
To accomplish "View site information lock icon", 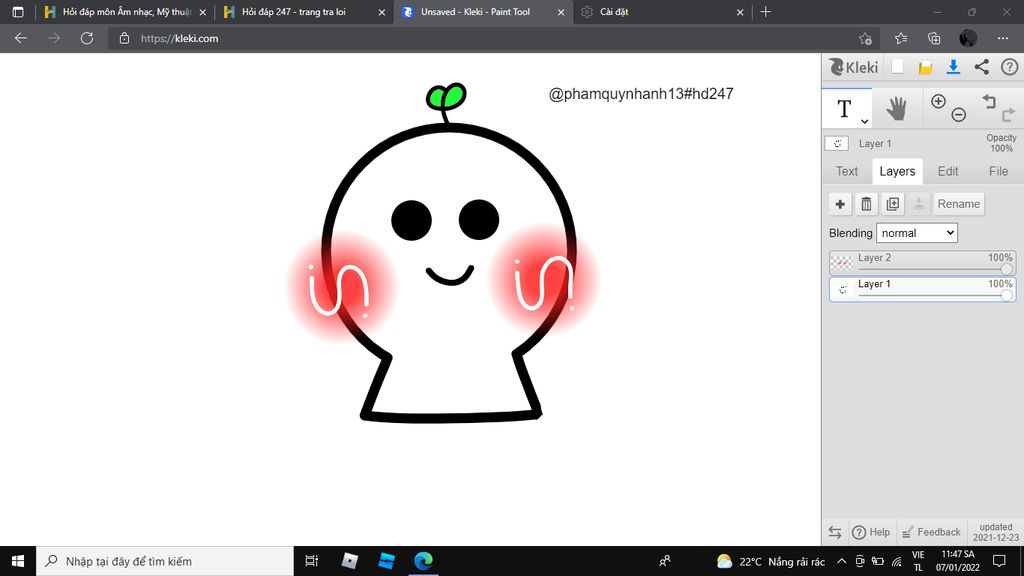I will coord(124,39).
